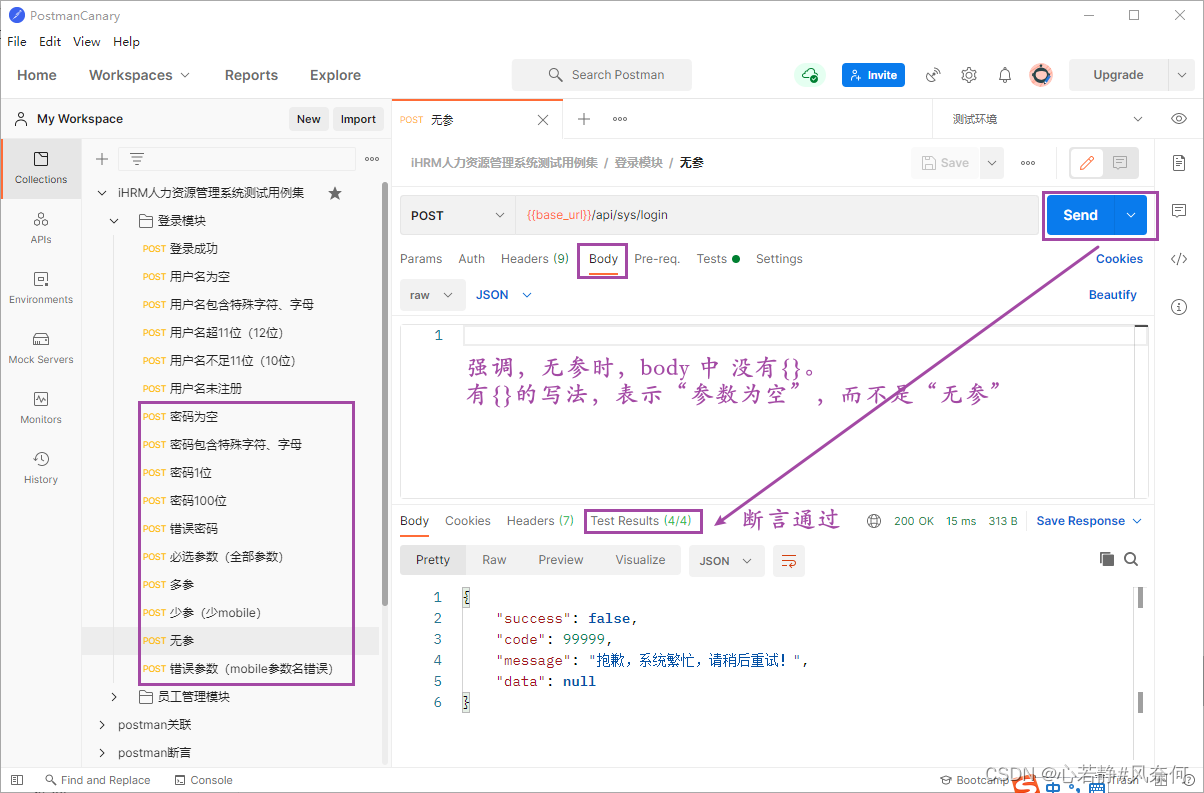The height and width of the screenshot is (793, 1204).
Task: Click the request URL input field
Action: [777, 215]
